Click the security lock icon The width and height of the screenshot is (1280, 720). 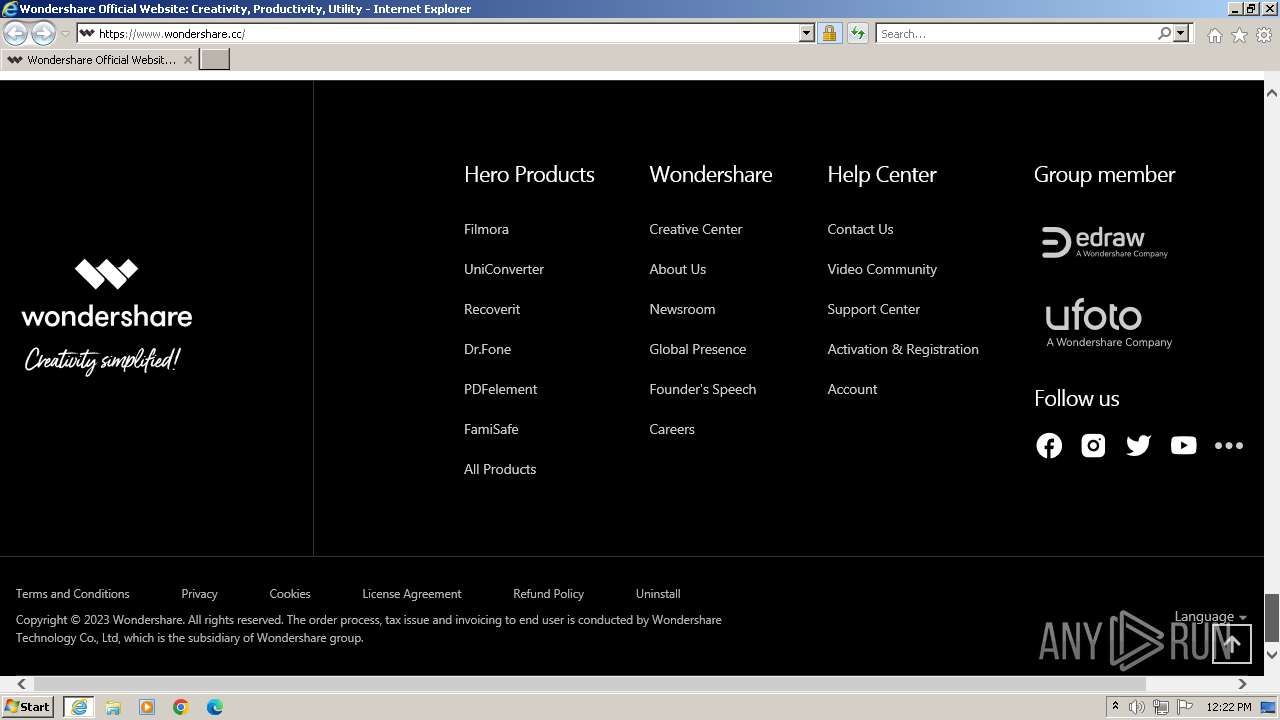pos(829,33)
